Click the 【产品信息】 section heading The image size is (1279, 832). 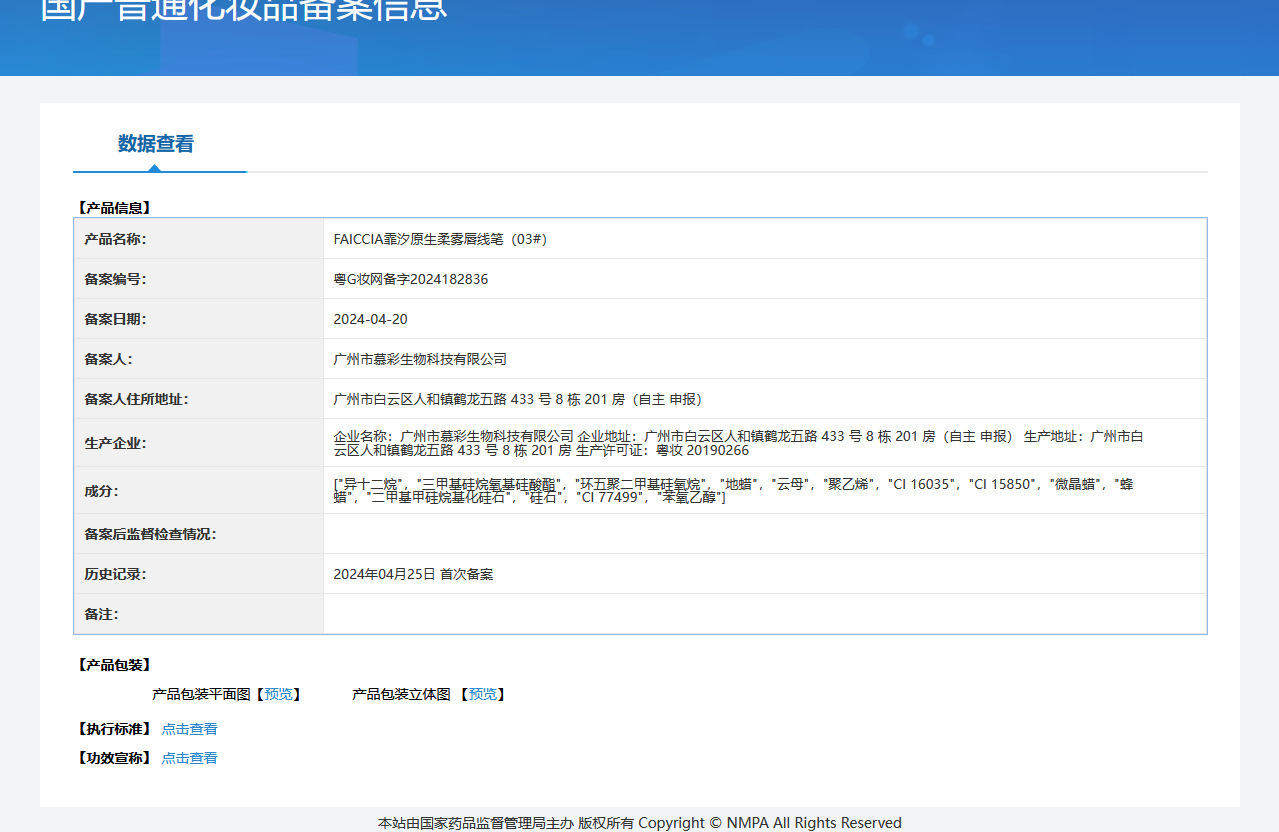coord(114,208)
